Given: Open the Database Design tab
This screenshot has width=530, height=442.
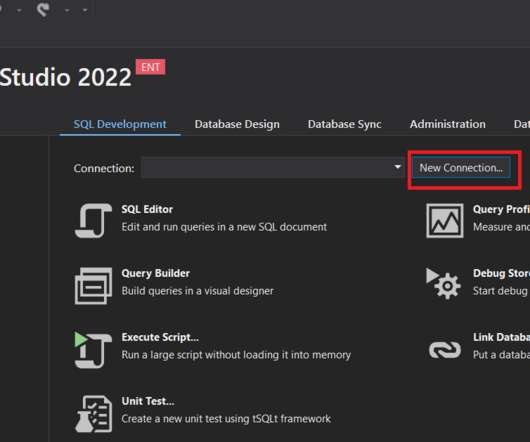Looking at the screenshot, I should point(237,124).
